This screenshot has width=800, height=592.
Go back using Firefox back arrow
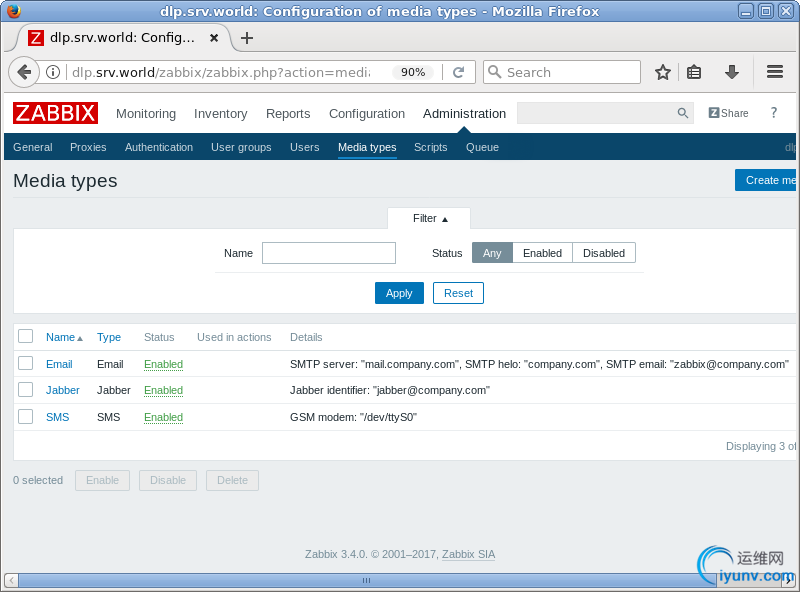pyautogui.click(x=23, y=72)
